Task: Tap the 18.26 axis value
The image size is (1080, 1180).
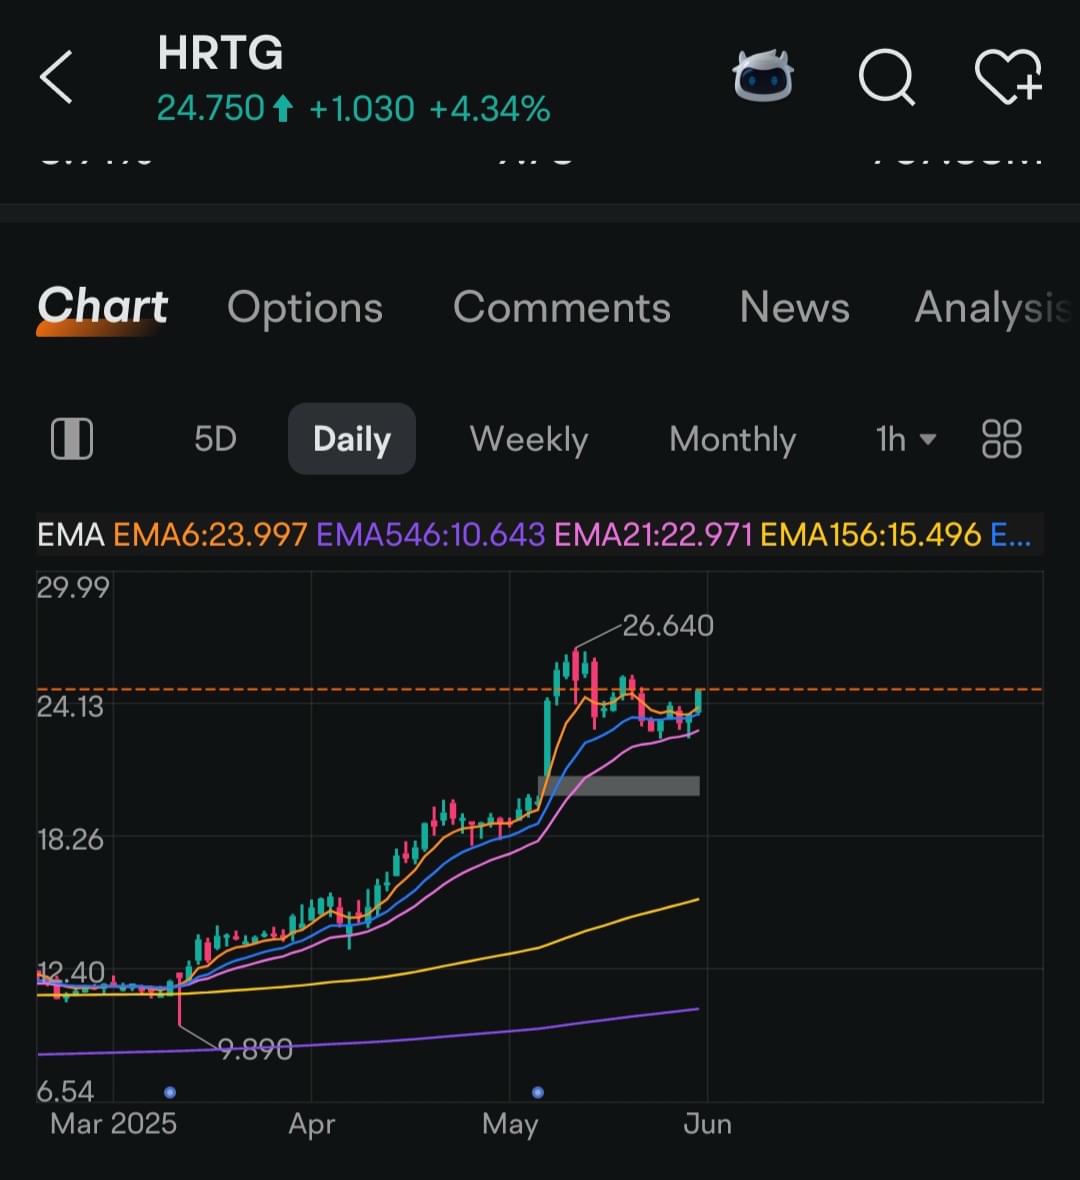Action: [70, 839]
